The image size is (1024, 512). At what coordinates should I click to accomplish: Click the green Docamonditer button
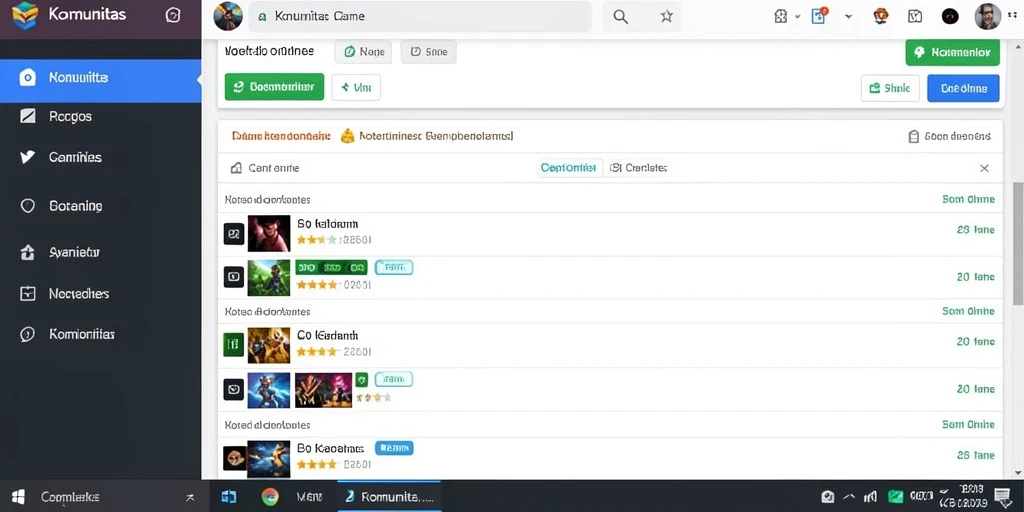coord(274,87)
